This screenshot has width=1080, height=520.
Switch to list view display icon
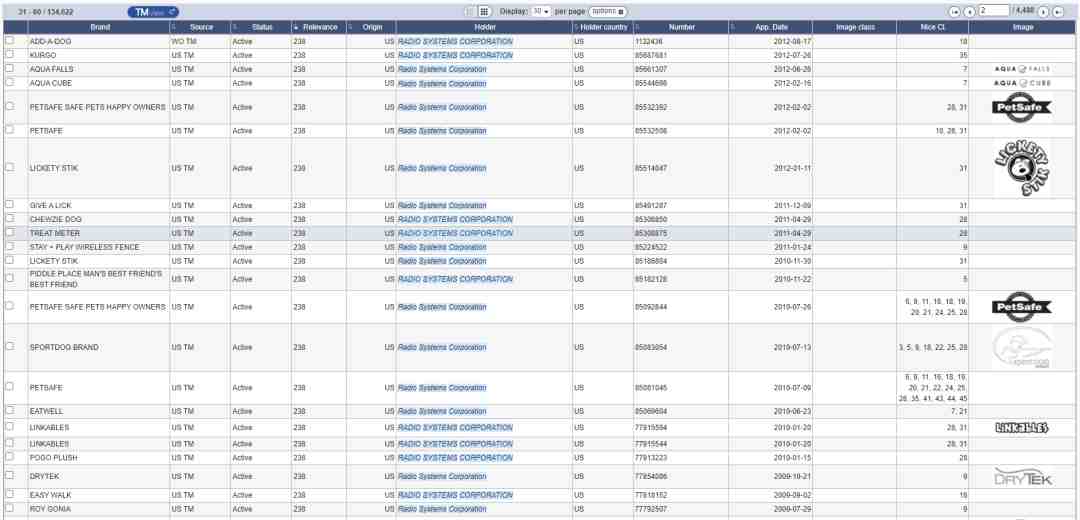pos(468,11)
